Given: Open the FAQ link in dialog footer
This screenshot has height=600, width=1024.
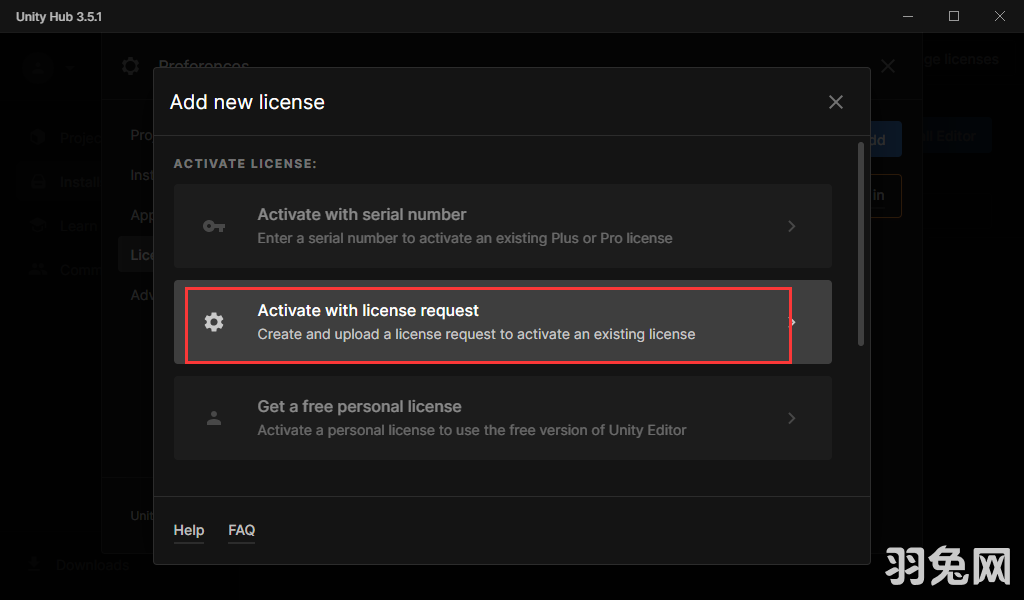Looking at the screenshot, I should point(242,530).
